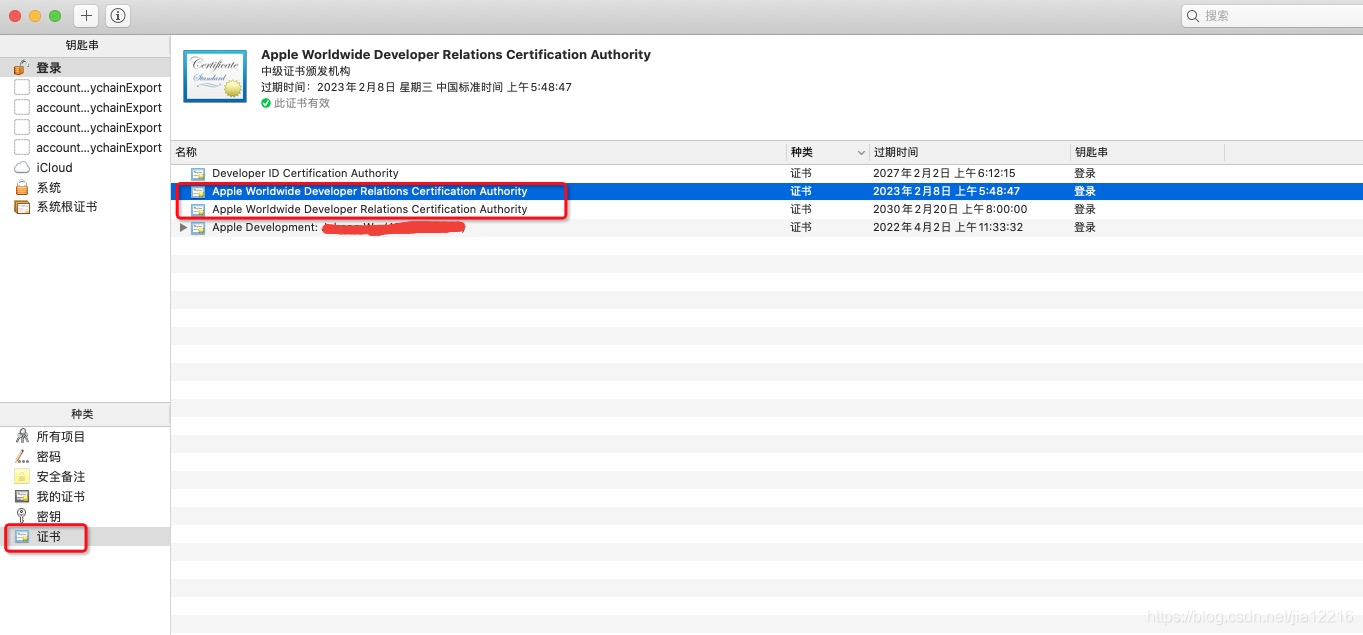Sort by the 钥匙串 column header
This screenshot has width=1363, height=635.
tap(1147, 152)
